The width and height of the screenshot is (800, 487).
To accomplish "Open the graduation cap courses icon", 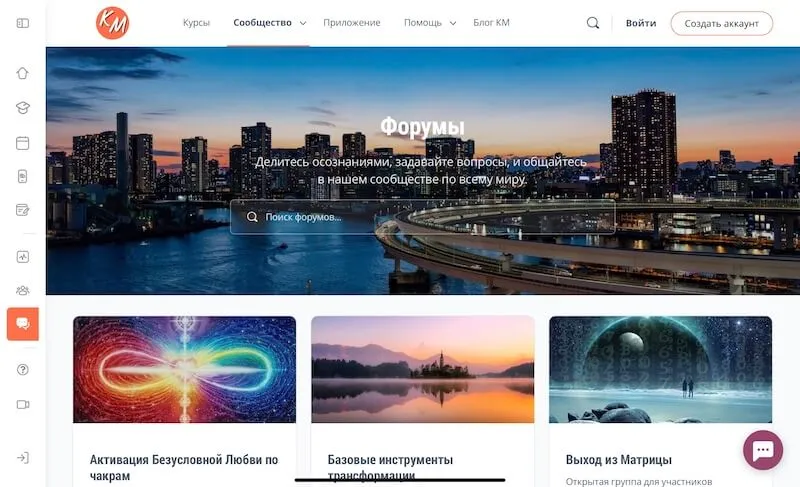I will pyautogui.click(x=22, y=108).
